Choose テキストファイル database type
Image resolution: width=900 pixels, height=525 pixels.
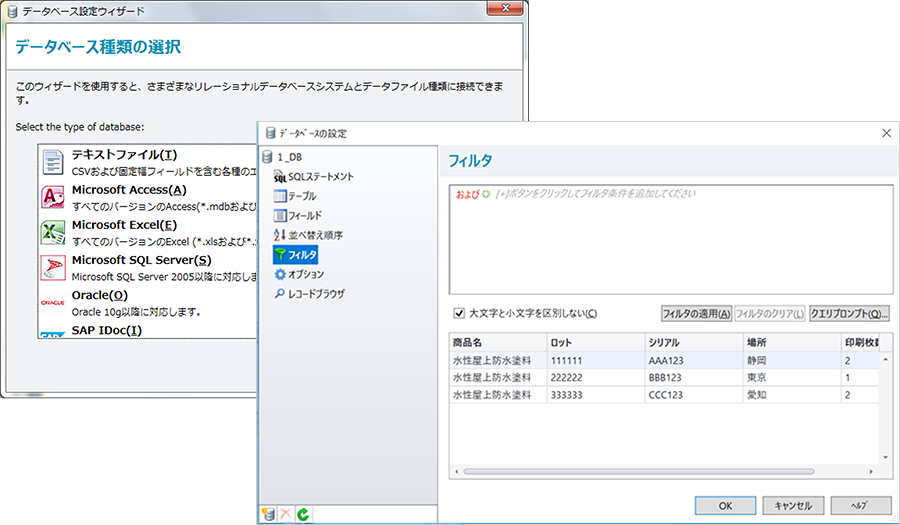click(x=124, y=155)
